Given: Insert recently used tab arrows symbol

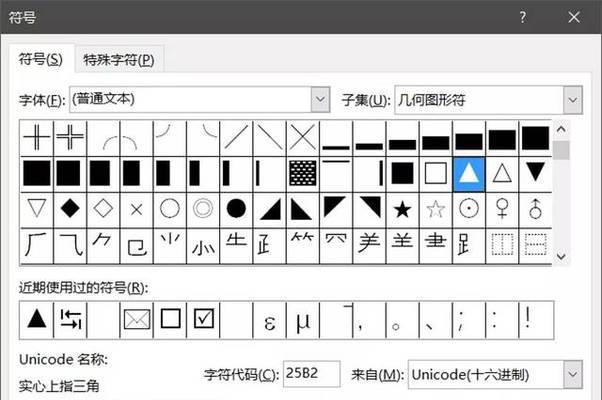Looking at the screenshot, I should (x=70, y=320).
